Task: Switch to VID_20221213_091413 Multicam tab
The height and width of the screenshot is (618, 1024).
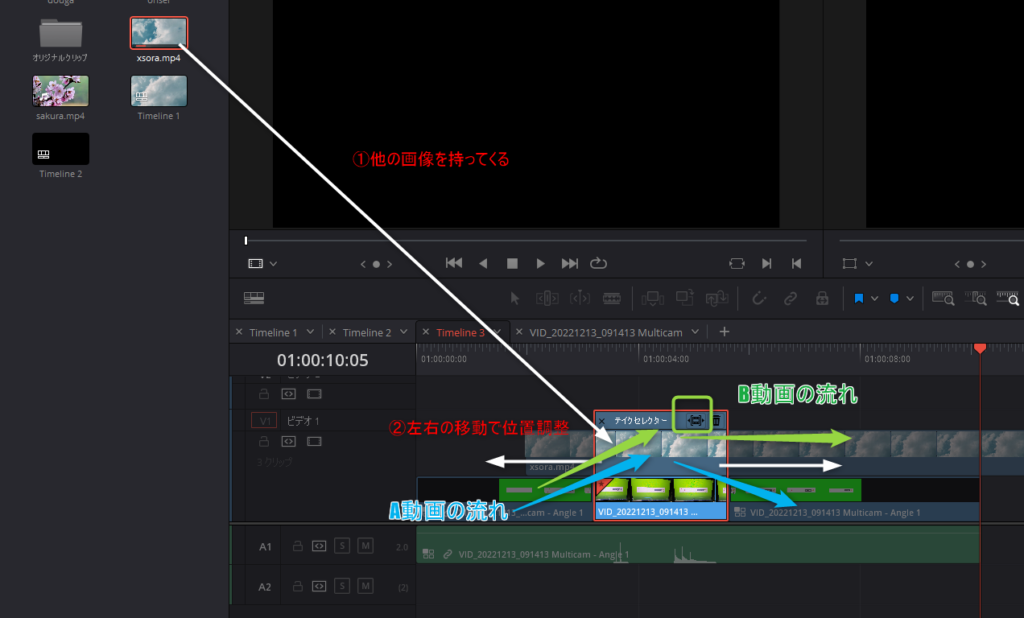Action: (606, 333)
